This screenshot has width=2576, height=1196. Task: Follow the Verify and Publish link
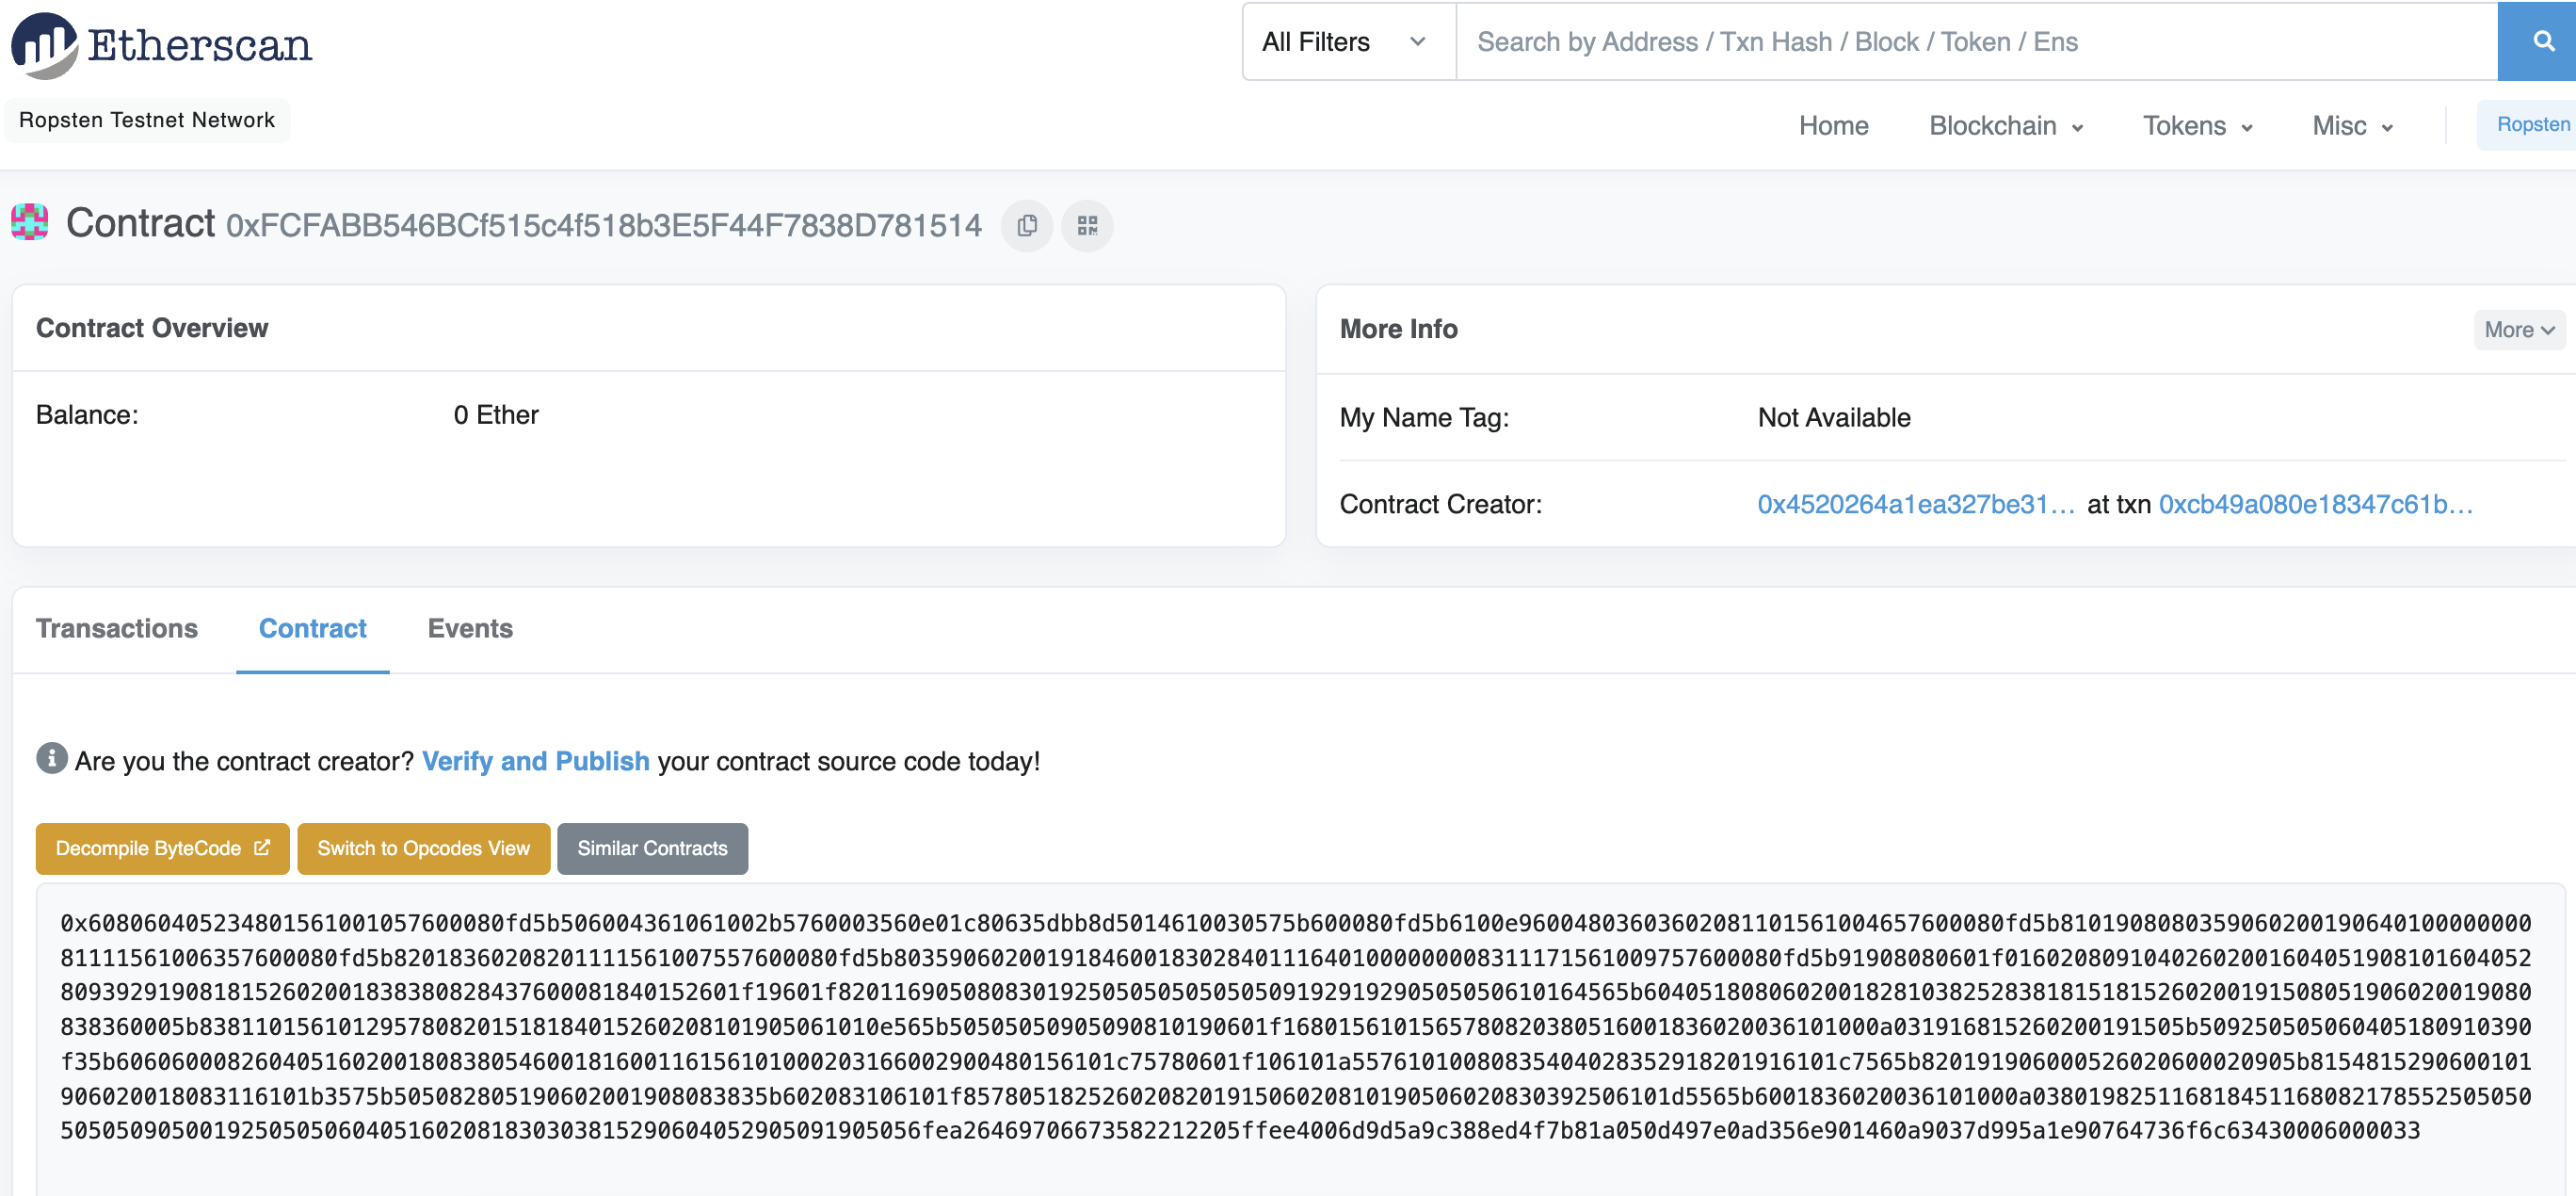coord(535,760)
